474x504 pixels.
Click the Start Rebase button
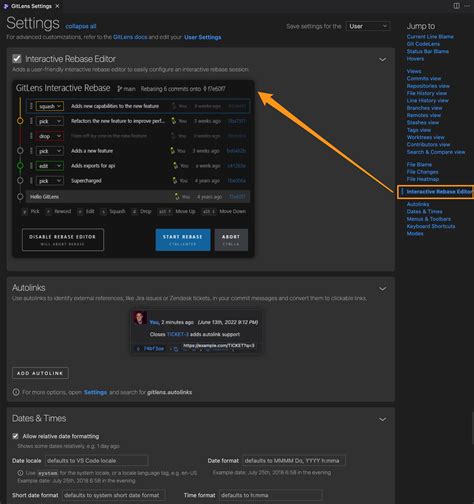point(183,240)
